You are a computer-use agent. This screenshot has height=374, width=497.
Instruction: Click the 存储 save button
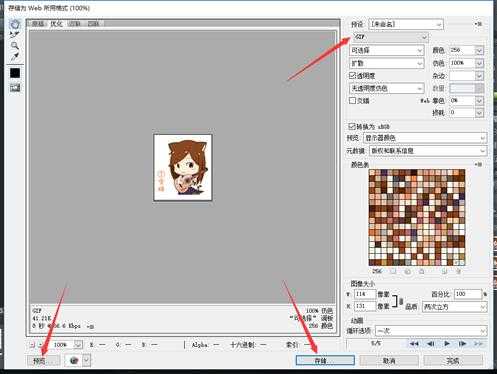[x=325, y=361]
